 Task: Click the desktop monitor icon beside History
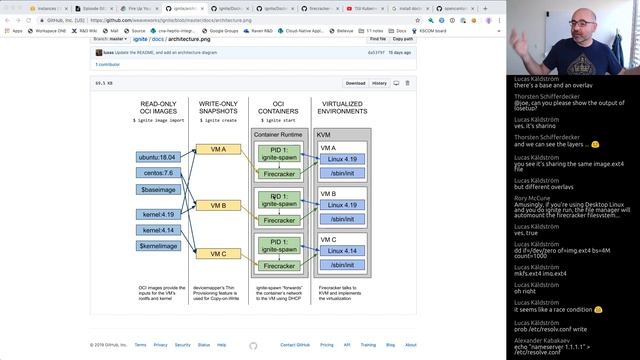click(x=396, y=83)
